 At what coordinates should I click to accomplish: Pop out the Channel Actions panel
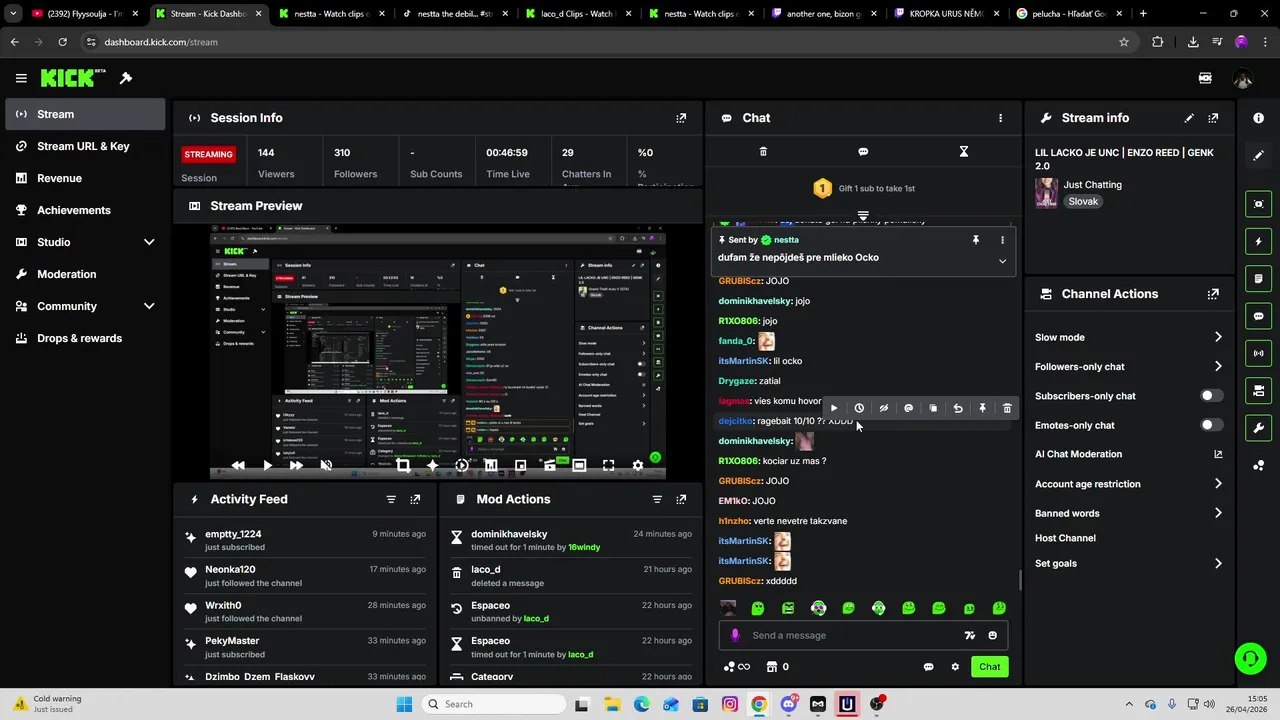click(1213, 294)
